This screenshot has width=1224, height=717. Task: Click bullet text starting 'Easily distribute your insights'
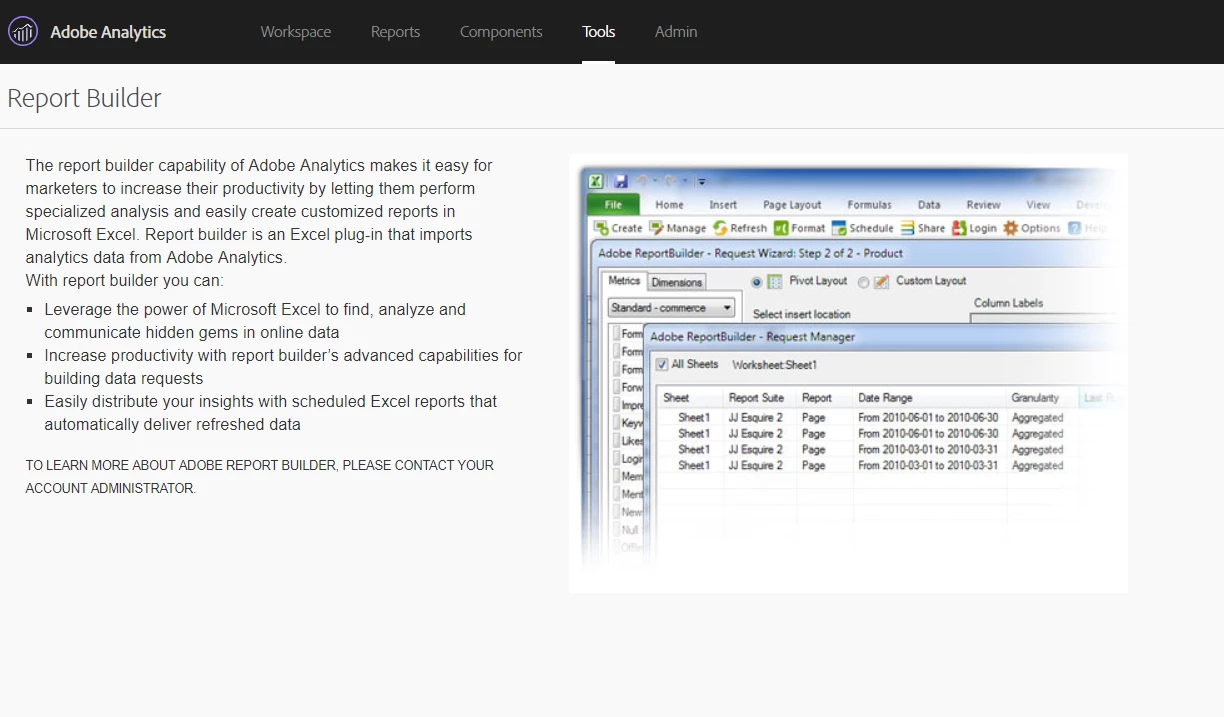(x=270, y=413)
